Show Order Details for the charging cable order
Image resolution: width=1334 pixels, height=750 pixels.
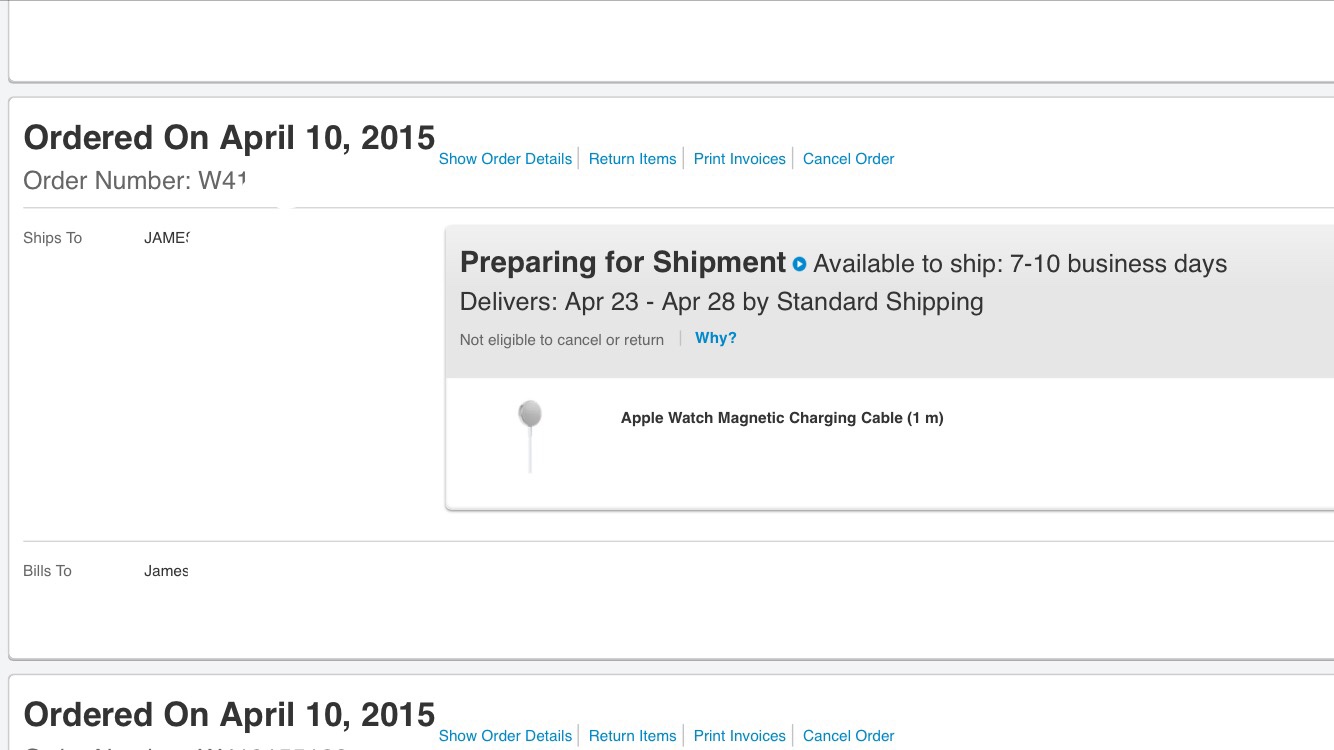[505, 159]
